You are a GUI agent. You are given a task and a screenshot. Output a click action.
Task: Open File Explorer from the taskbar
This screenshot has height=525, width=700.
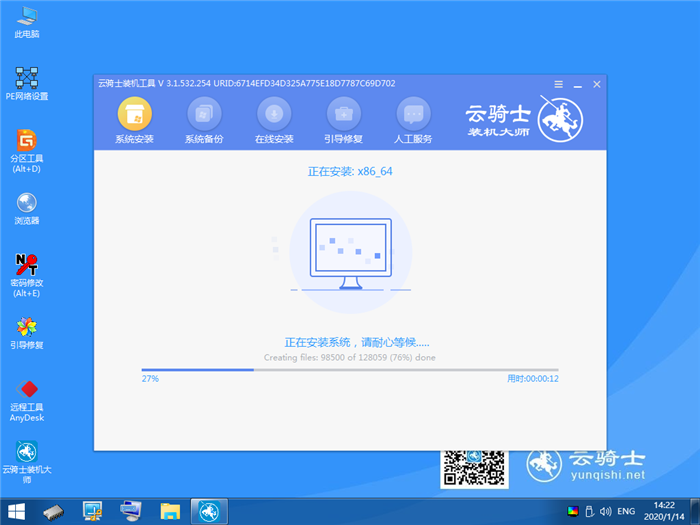point(170,512)
